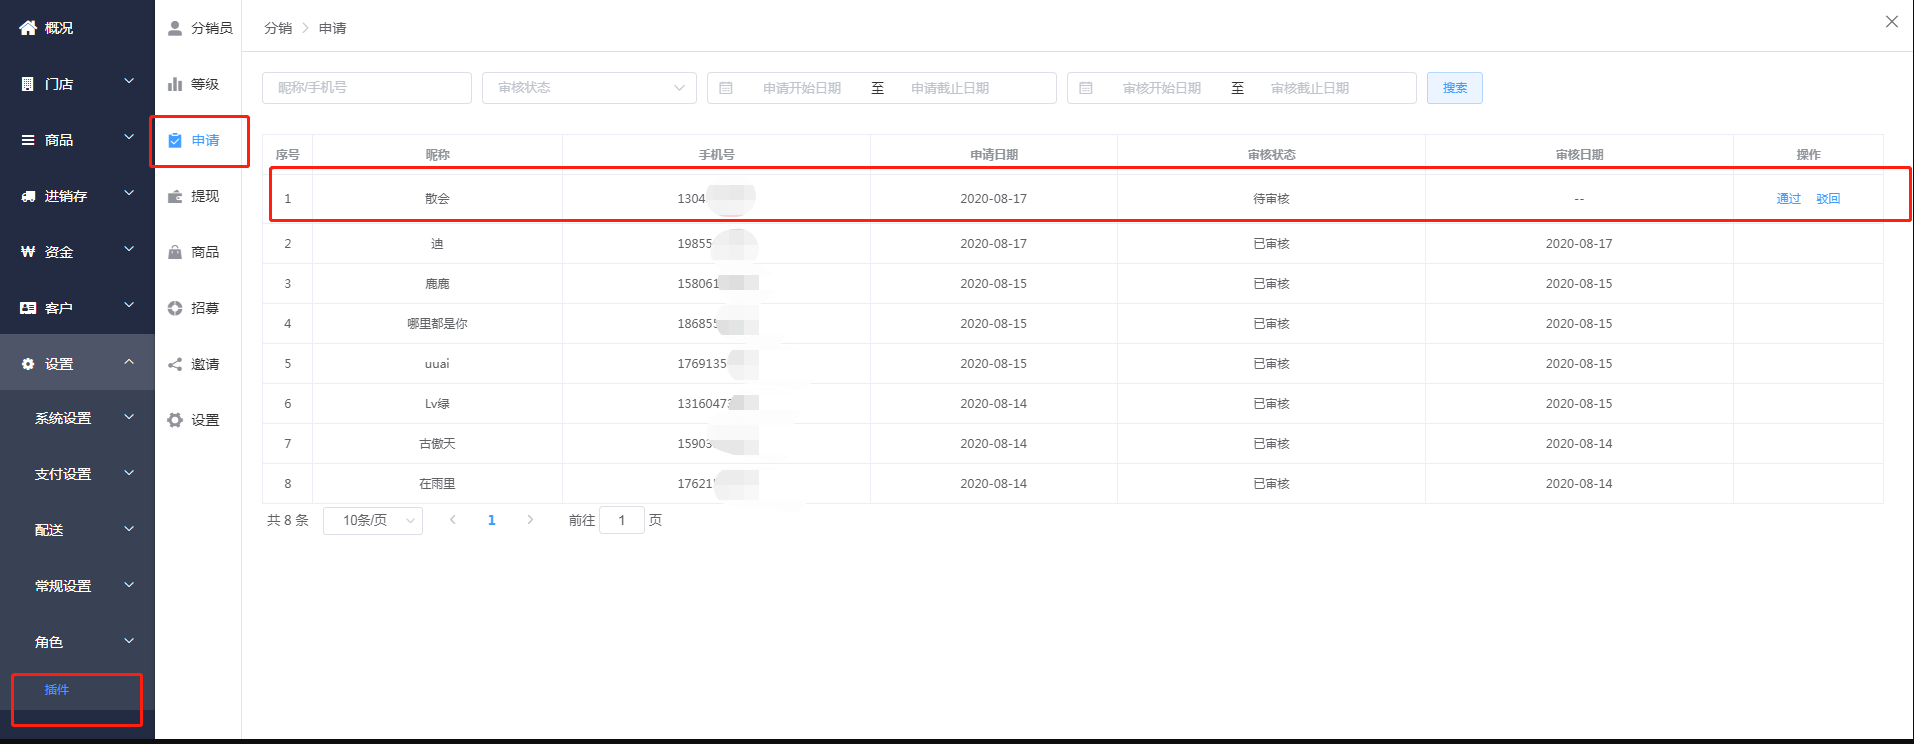This screenshot has width=1914, height=744.
Task: Click the share icon beside 邀请
Action: click(175, 364)
